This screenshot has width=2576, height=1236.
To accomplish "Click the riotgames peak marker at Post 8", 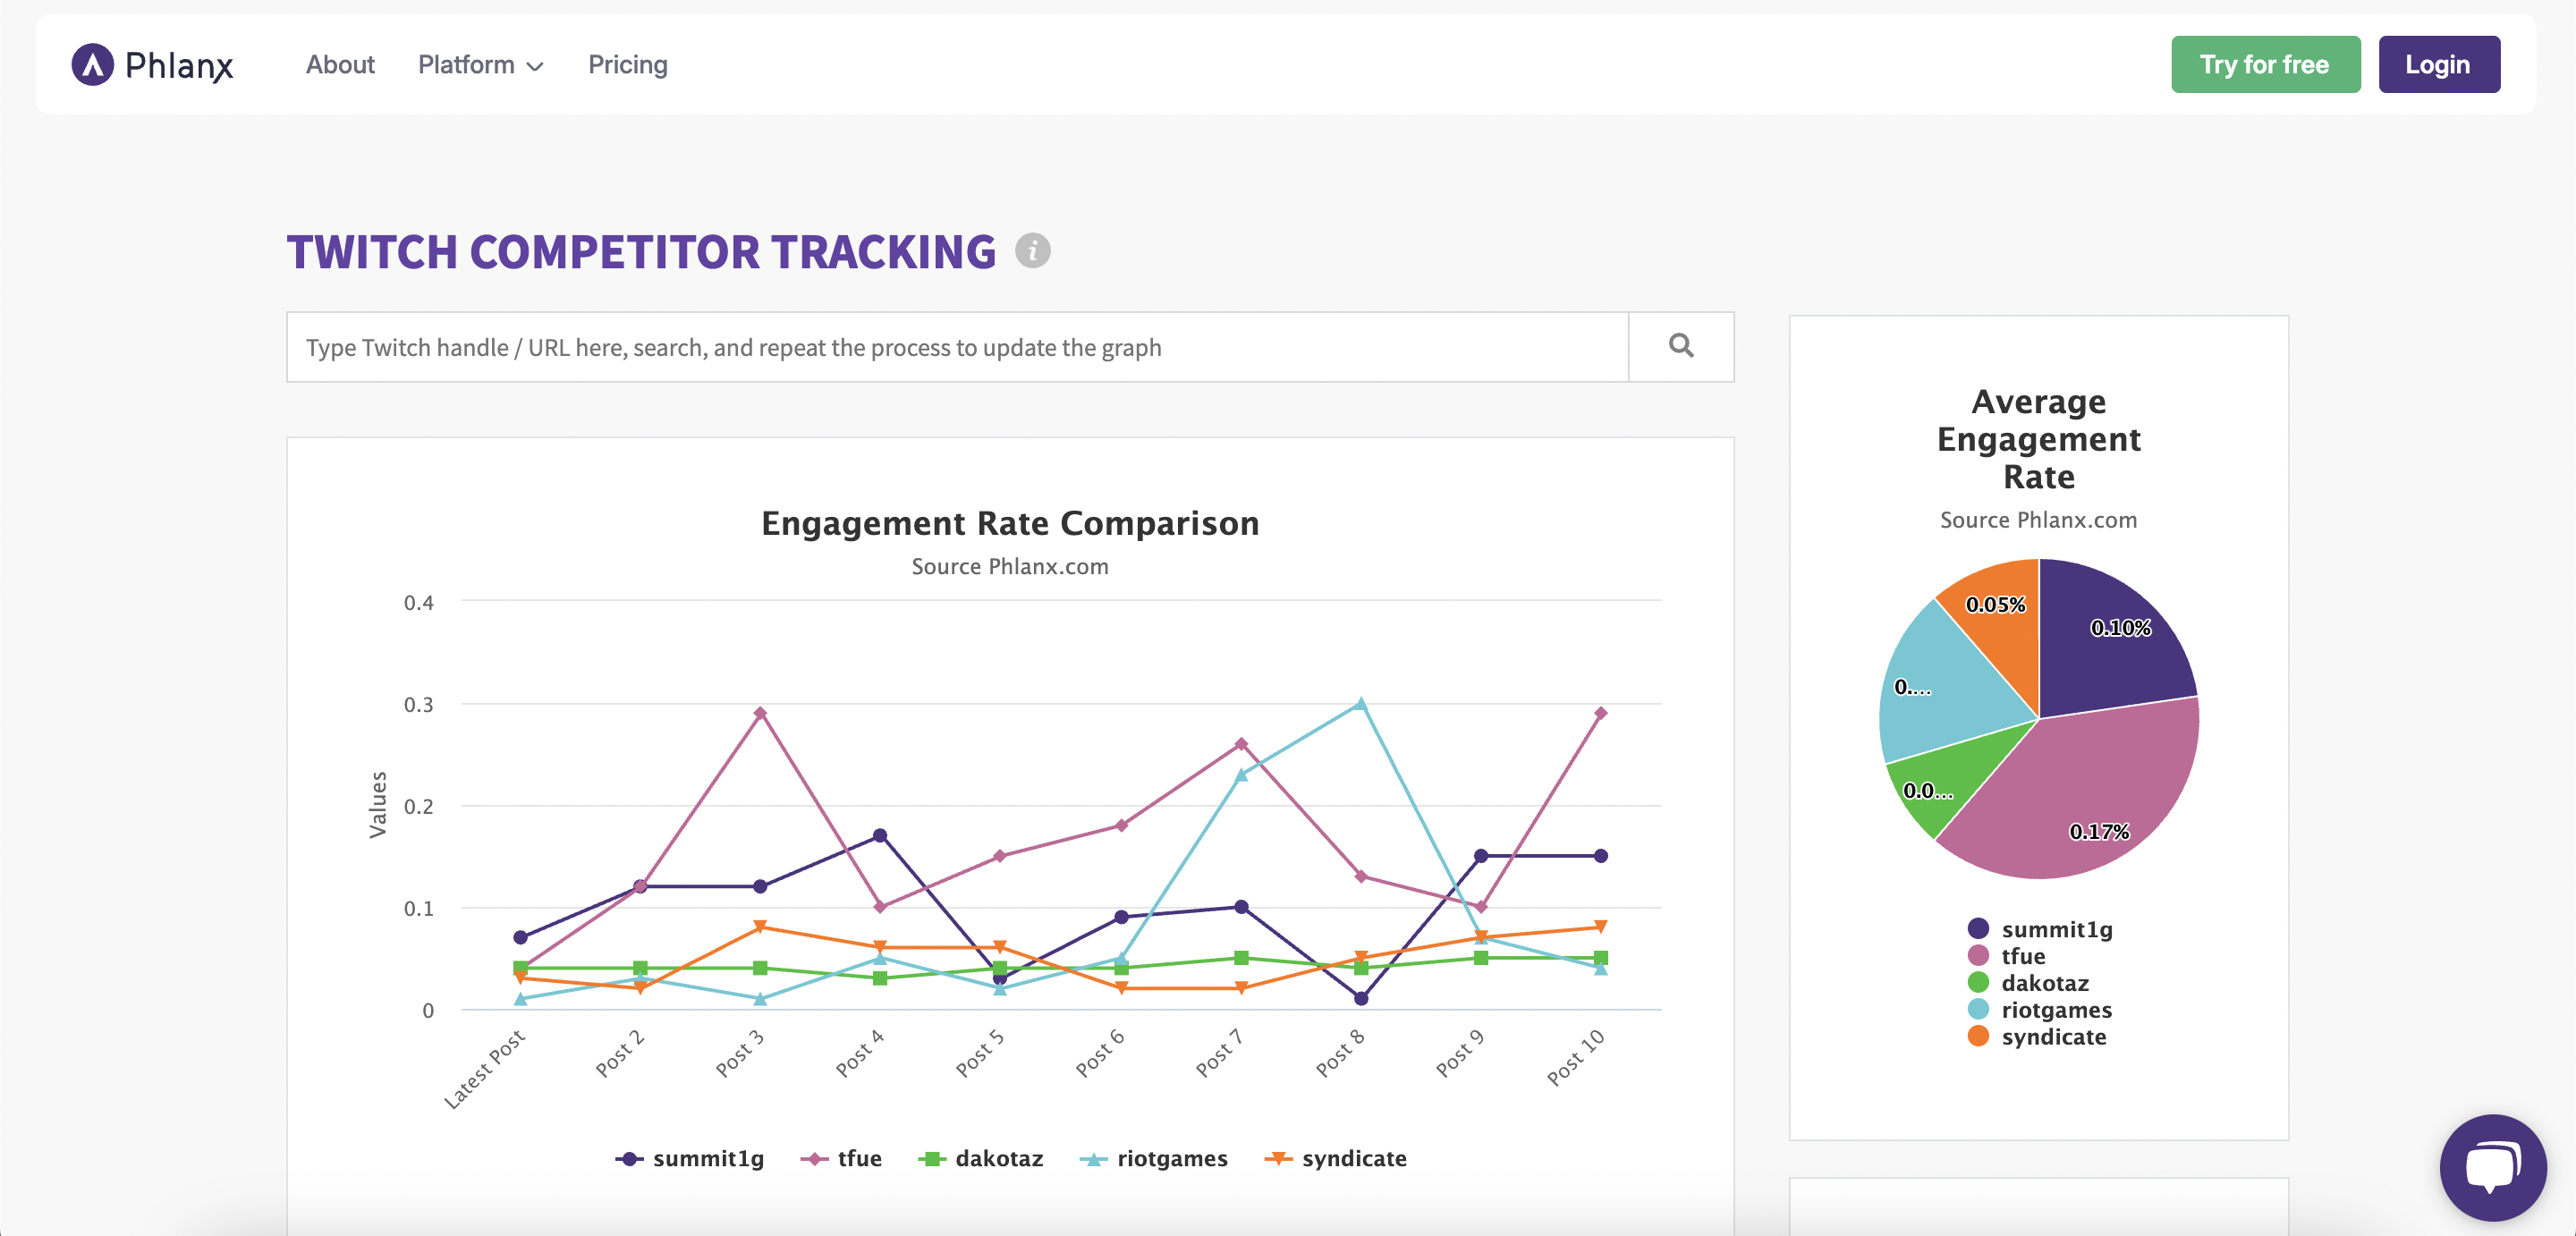I will pyautogui.click(x=1360, y=704).
